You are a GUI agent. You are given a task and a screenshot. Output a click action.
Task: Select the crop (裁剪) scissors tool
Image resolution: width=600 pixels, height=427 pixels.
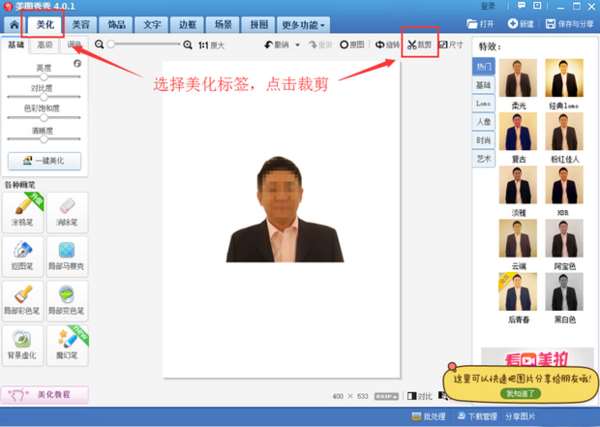tap(419, 45)
